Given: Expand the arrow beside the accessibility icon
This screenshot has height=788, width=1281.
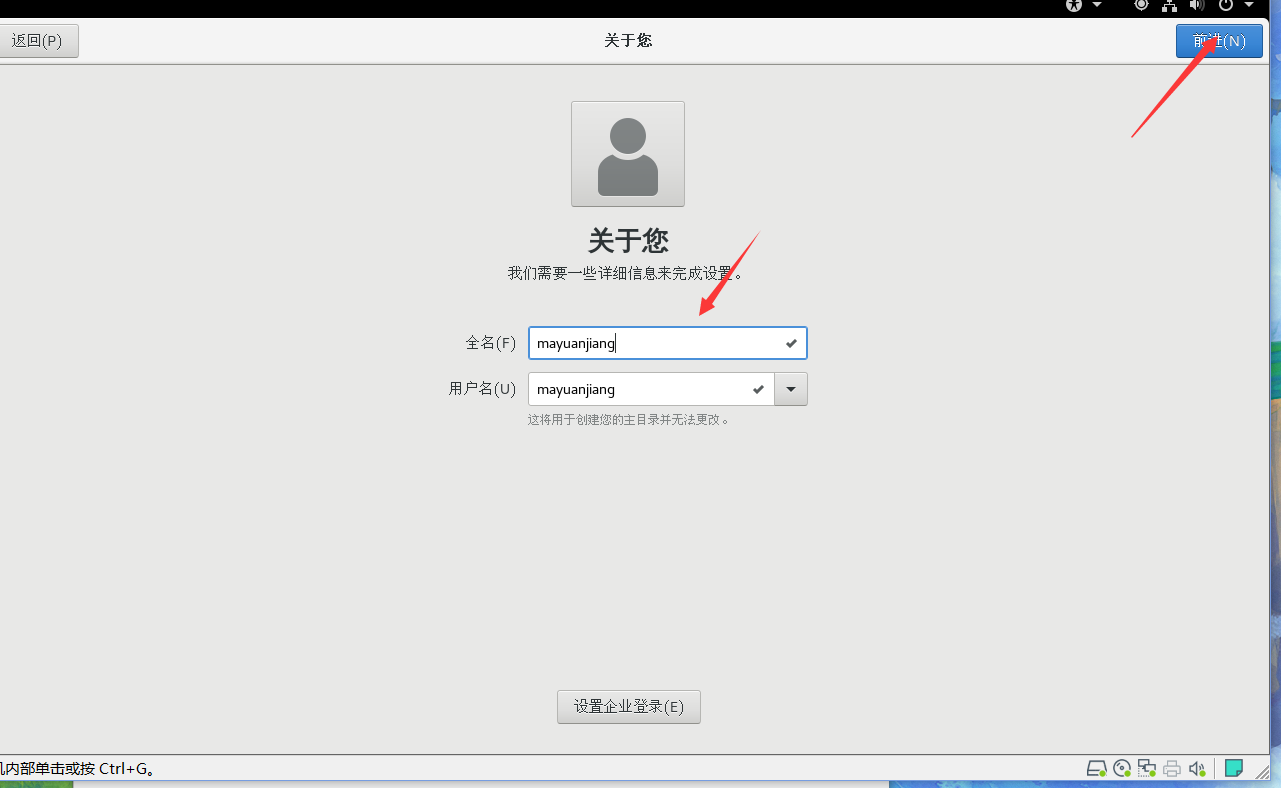Looking at the screenshot, I should coord(1097,5).
